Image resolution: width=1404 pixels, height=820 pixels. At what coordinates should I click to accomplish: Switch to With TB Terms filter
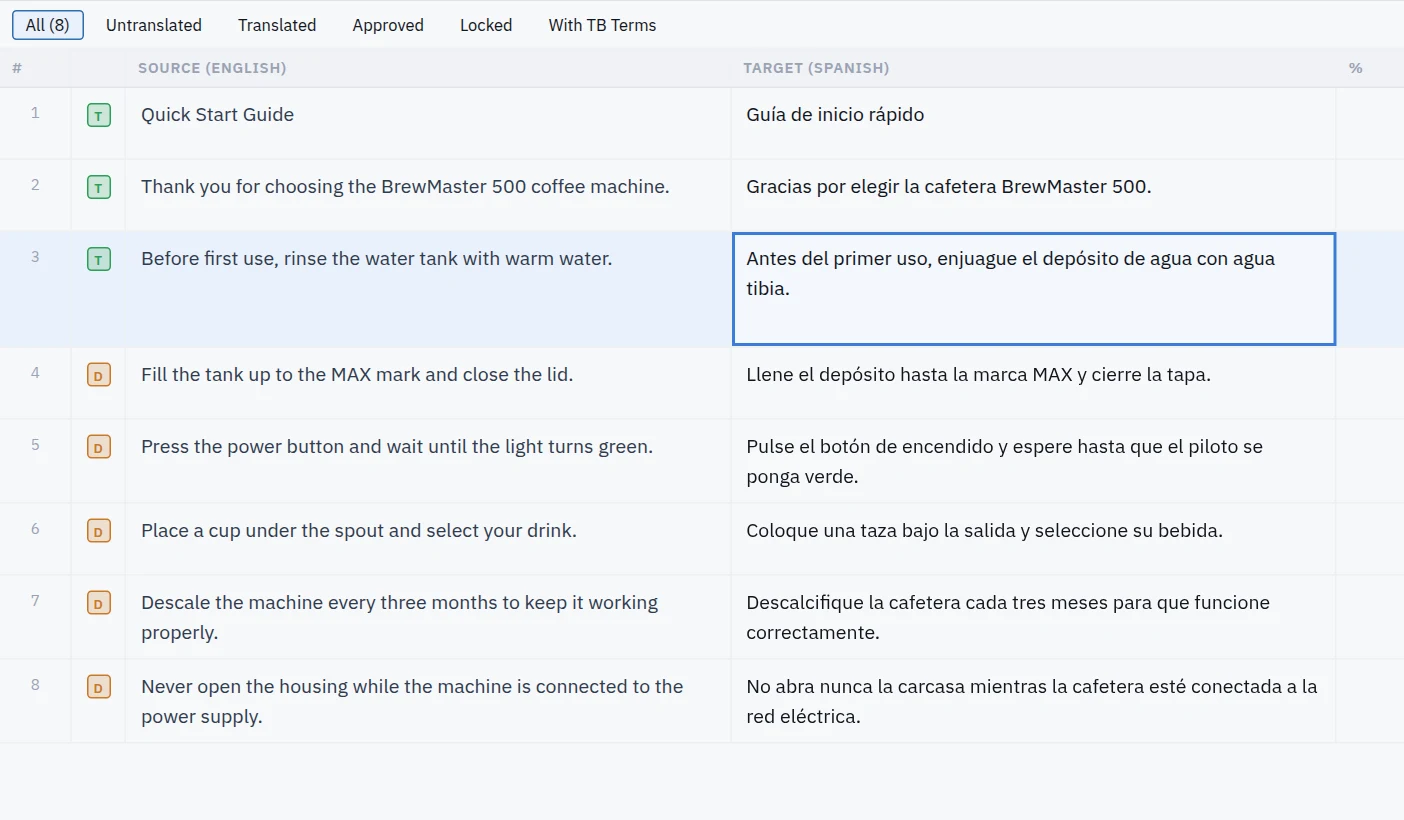[x=602, y=25]
